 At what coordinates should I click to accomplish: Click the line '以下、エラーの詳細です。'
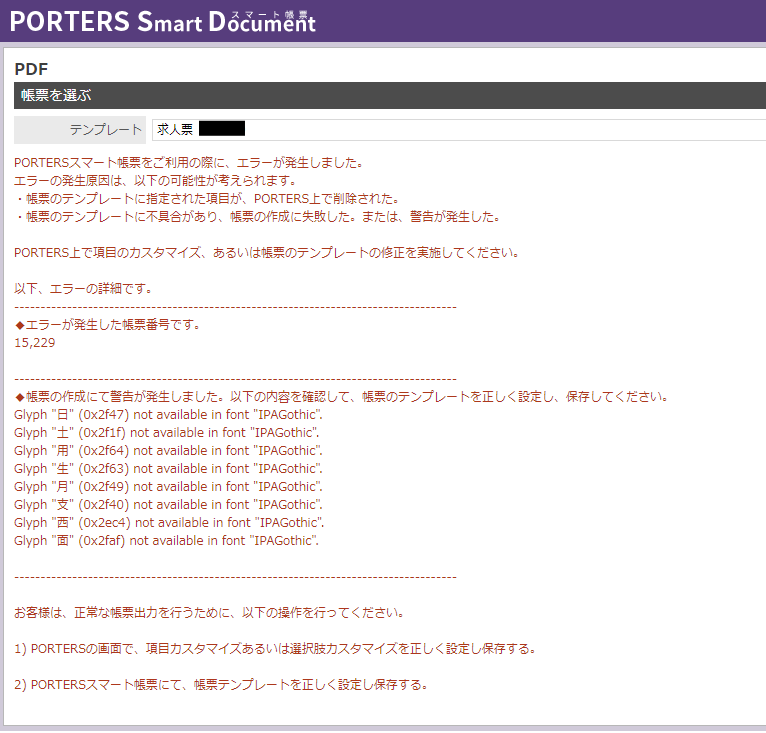pyautogui.click(x=83, y=289)
